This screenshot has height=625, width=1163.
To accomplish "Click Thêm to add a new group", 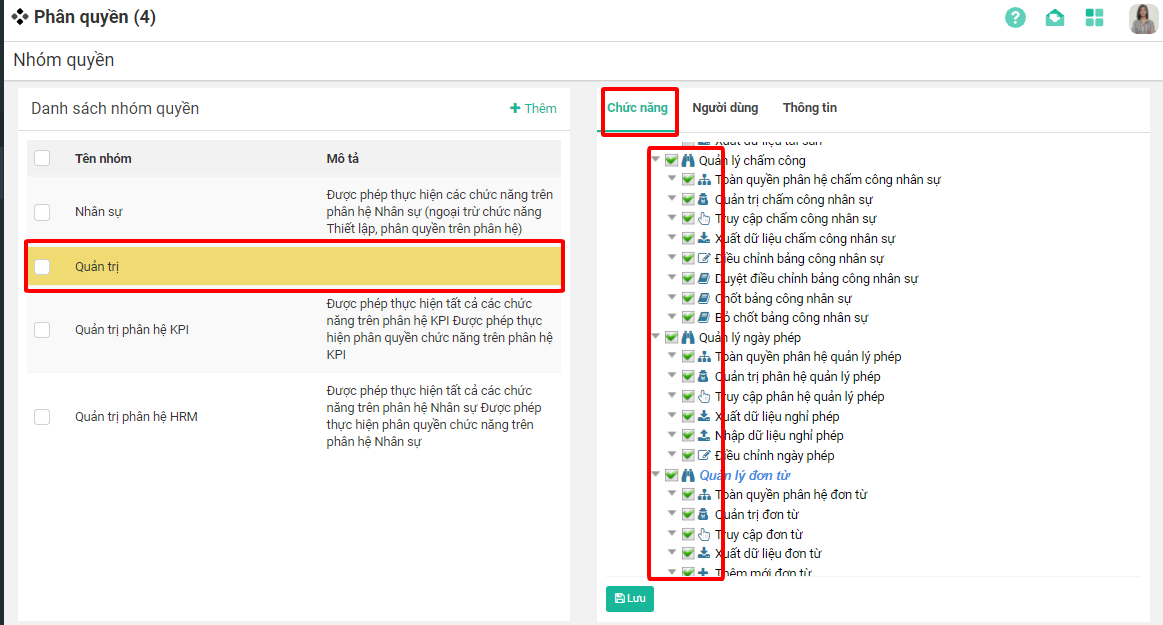I will coord(533,108).
